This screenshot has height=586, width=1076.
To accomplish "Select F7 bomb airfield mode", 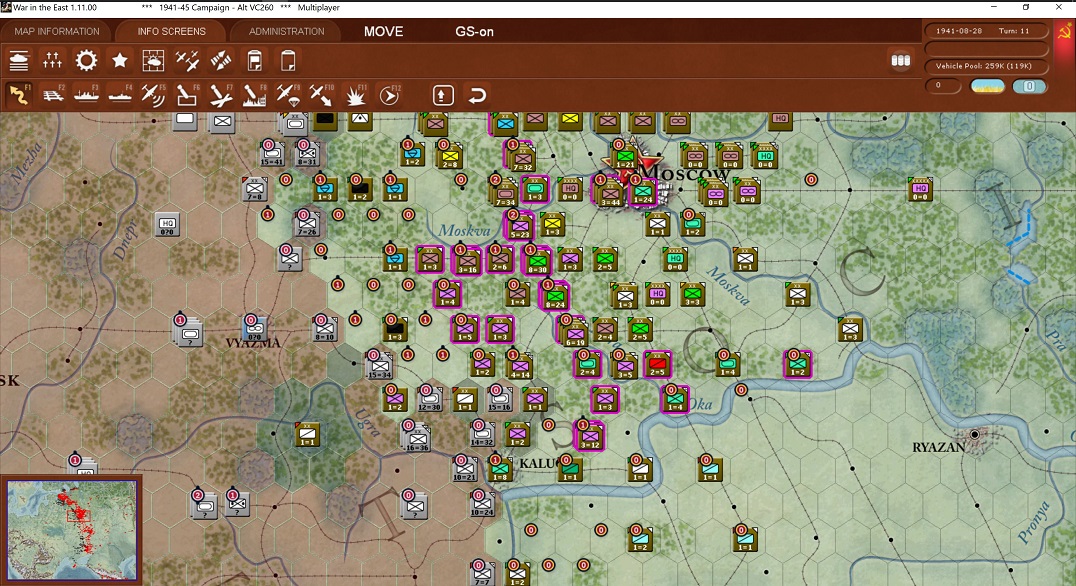I will [x=220, y=95].
